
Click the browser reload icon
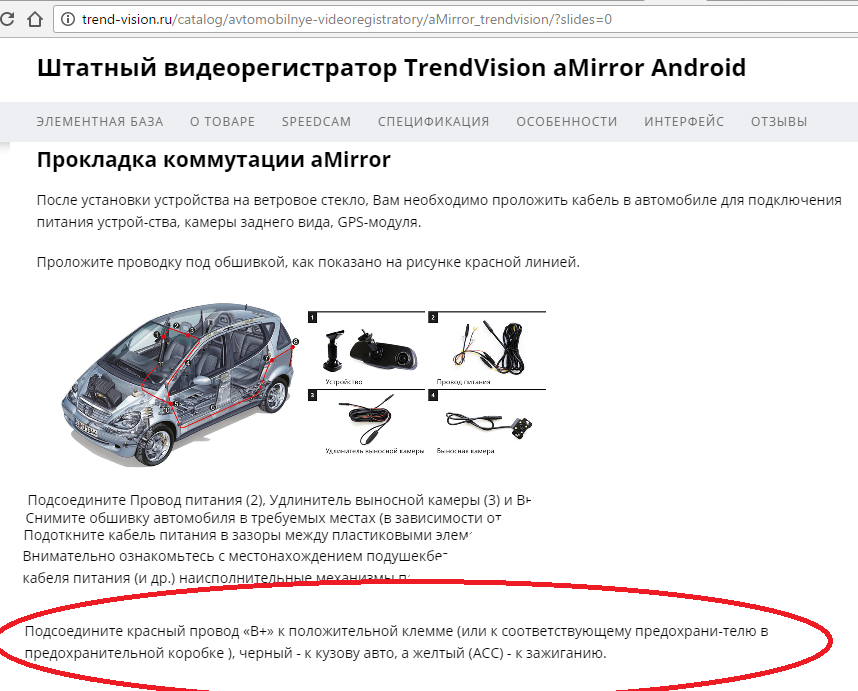(x=7, y=19)
